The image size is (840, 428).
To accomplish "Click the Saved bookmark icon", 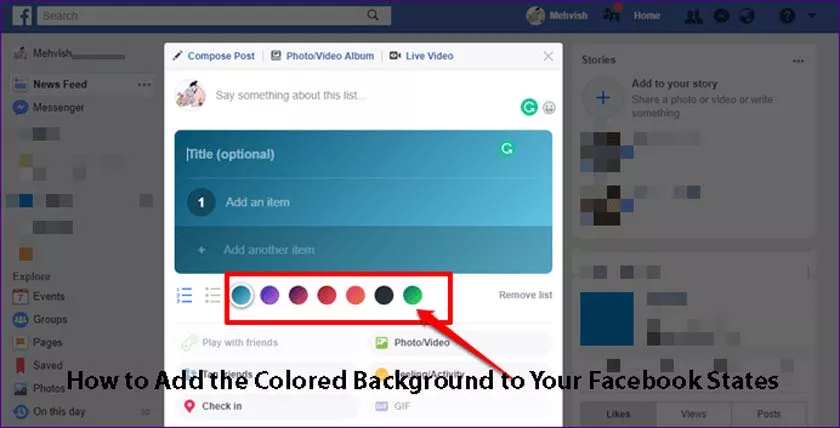I will [x=20, y=365].
